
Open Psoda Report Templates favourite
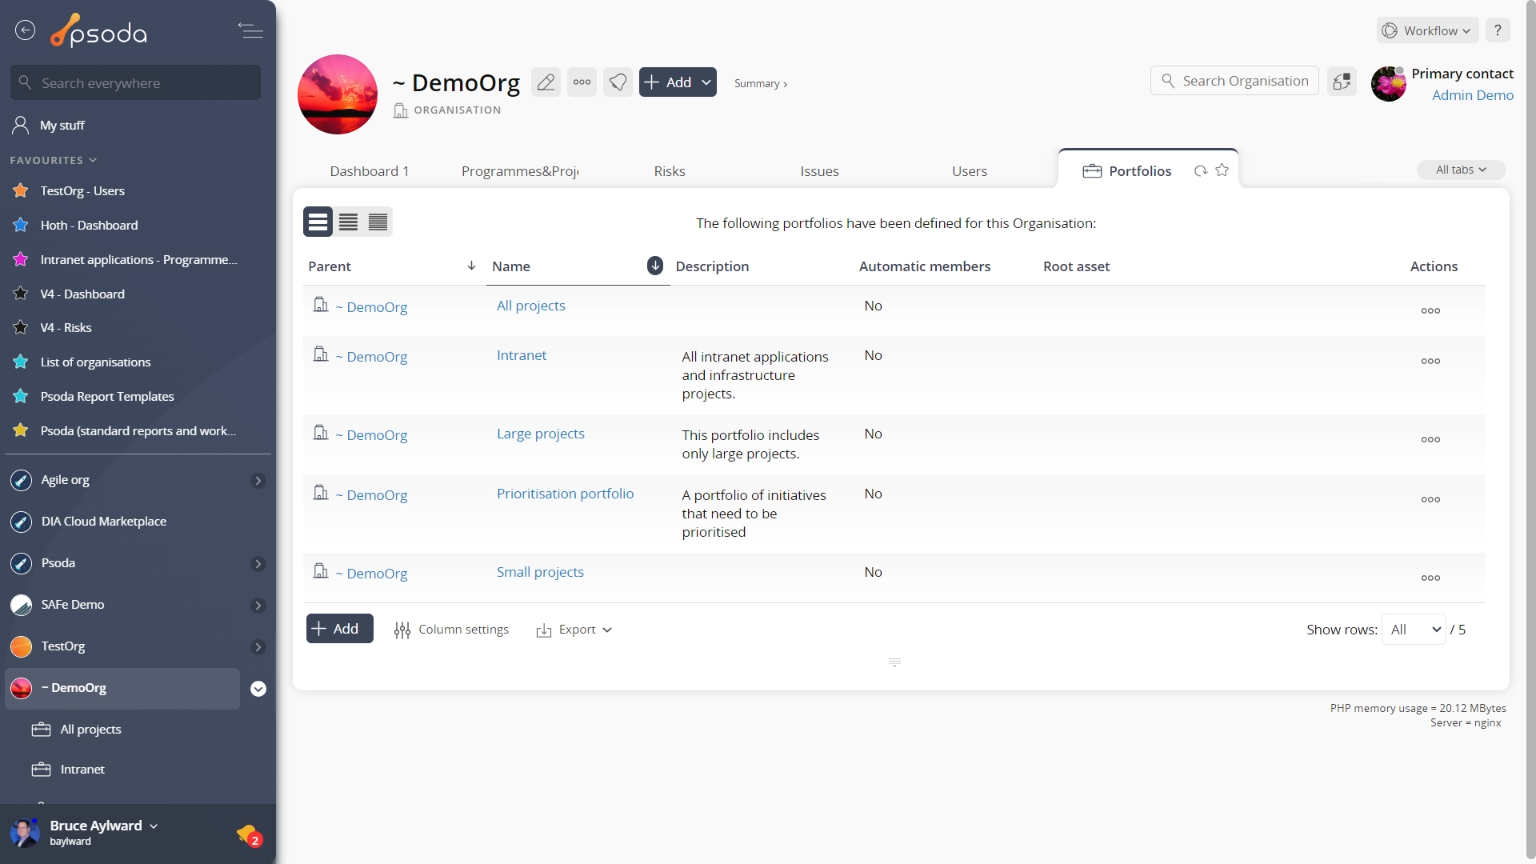(107, 397)
